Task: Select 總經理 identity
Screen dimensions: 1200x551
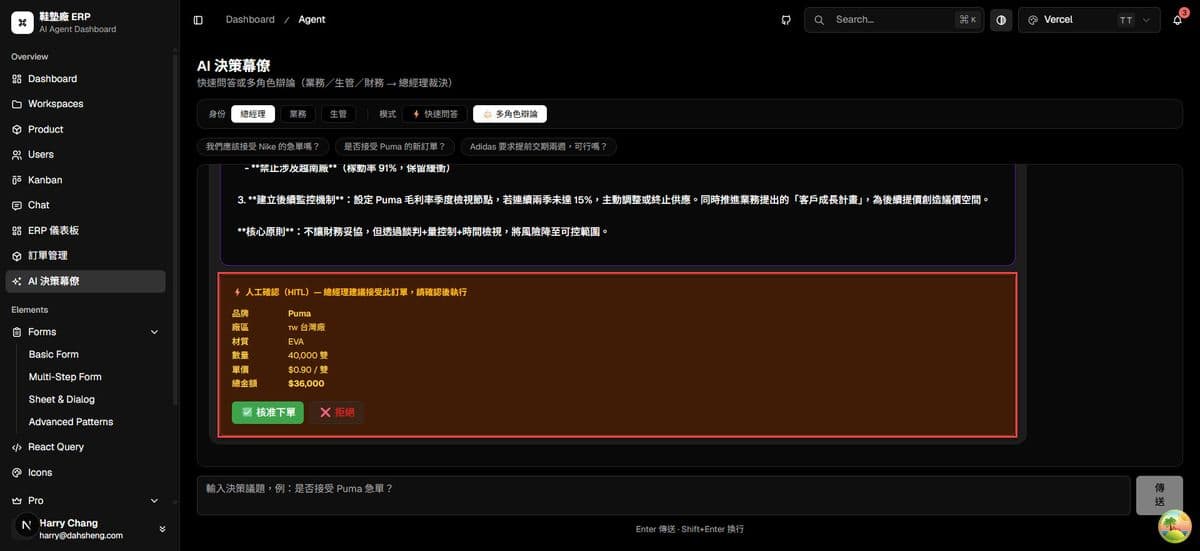Action: [x=253, y=114]
